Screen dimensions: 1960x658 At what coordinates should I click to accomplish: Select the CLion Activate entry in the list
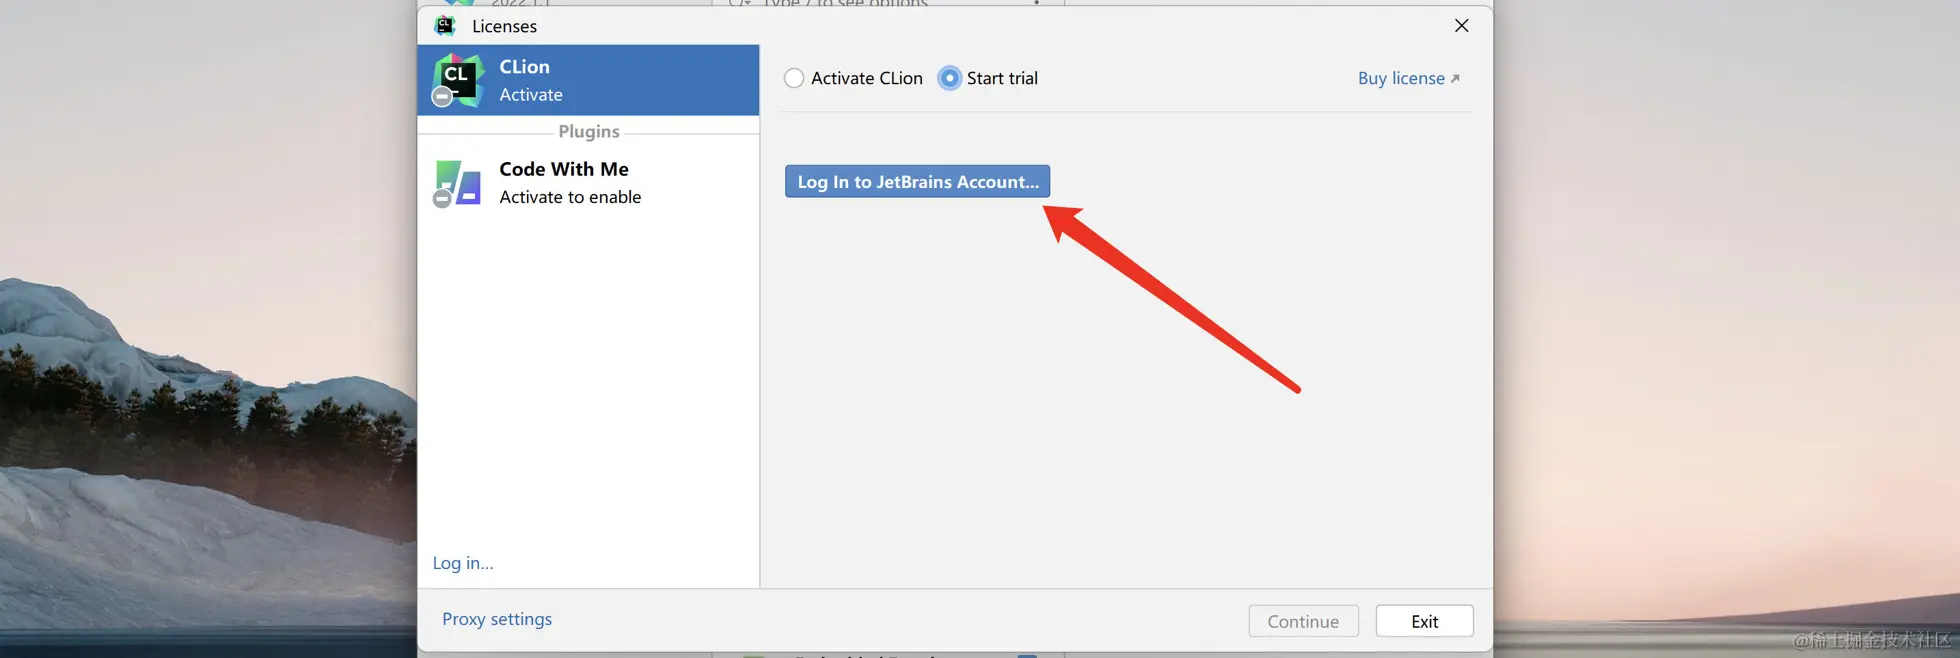(x=588, y=80)
